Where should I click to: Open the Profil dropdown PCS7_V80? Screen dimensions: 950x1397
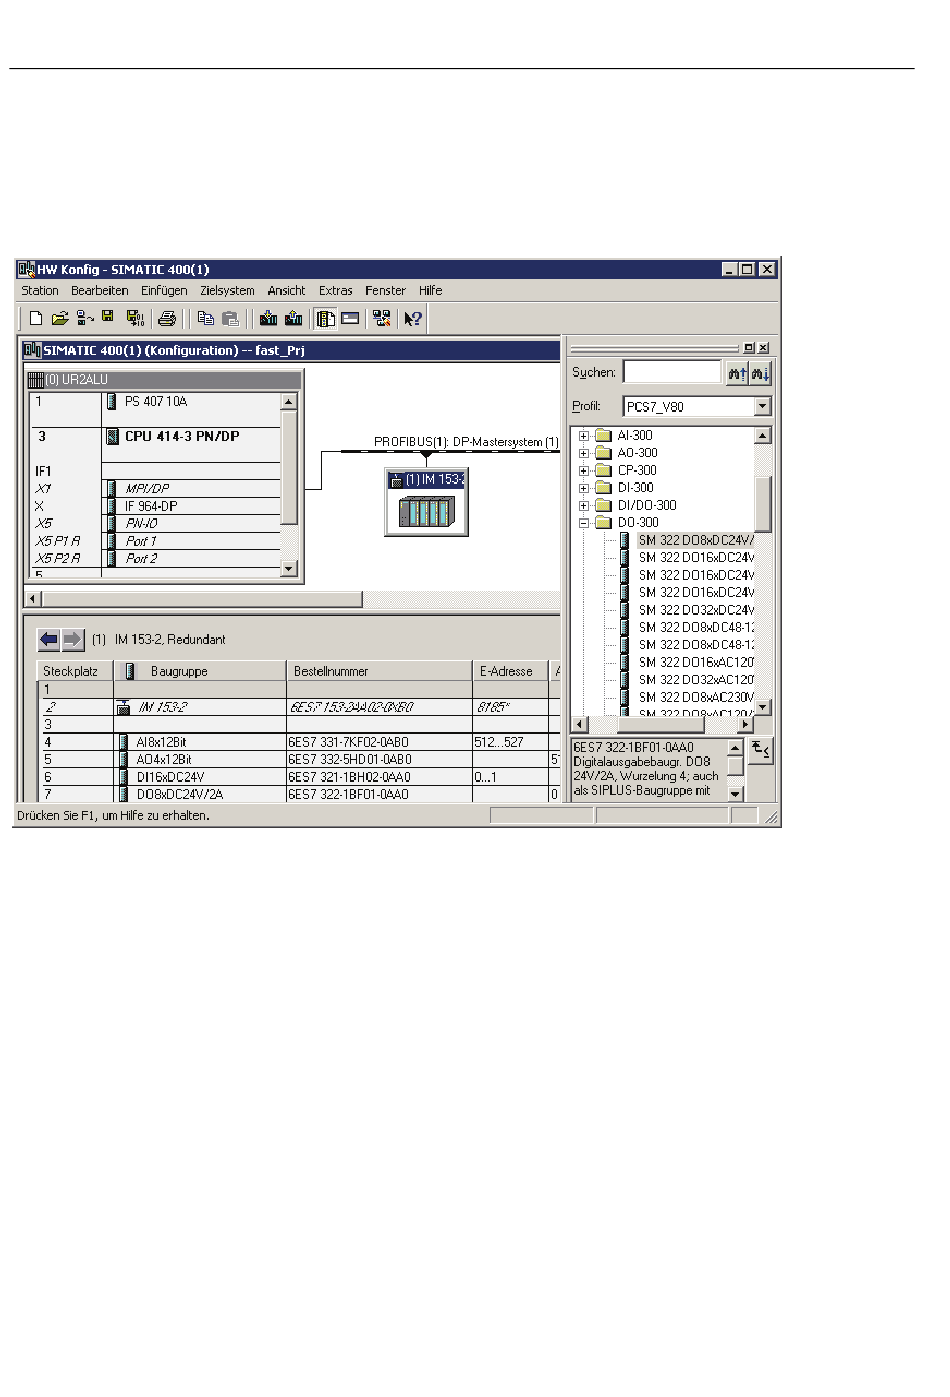(763, 407)
